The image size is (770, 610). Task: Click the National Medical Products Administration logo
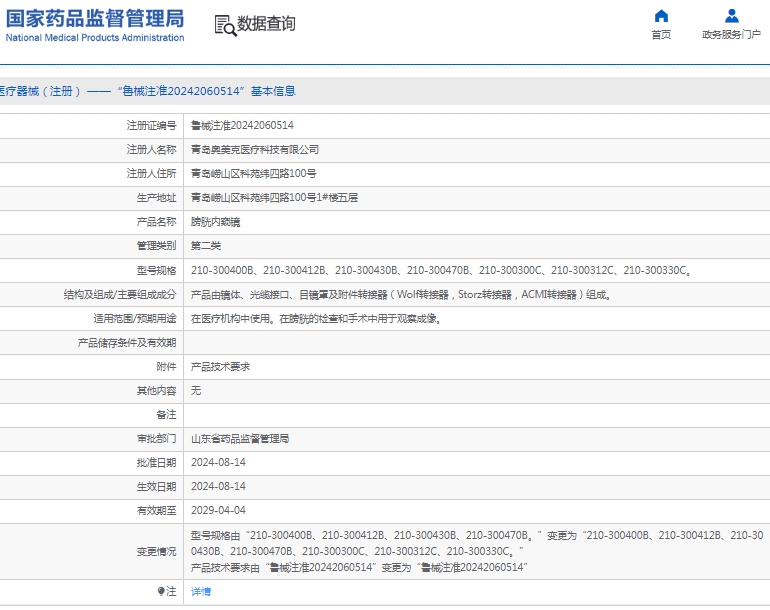(95, 25)
